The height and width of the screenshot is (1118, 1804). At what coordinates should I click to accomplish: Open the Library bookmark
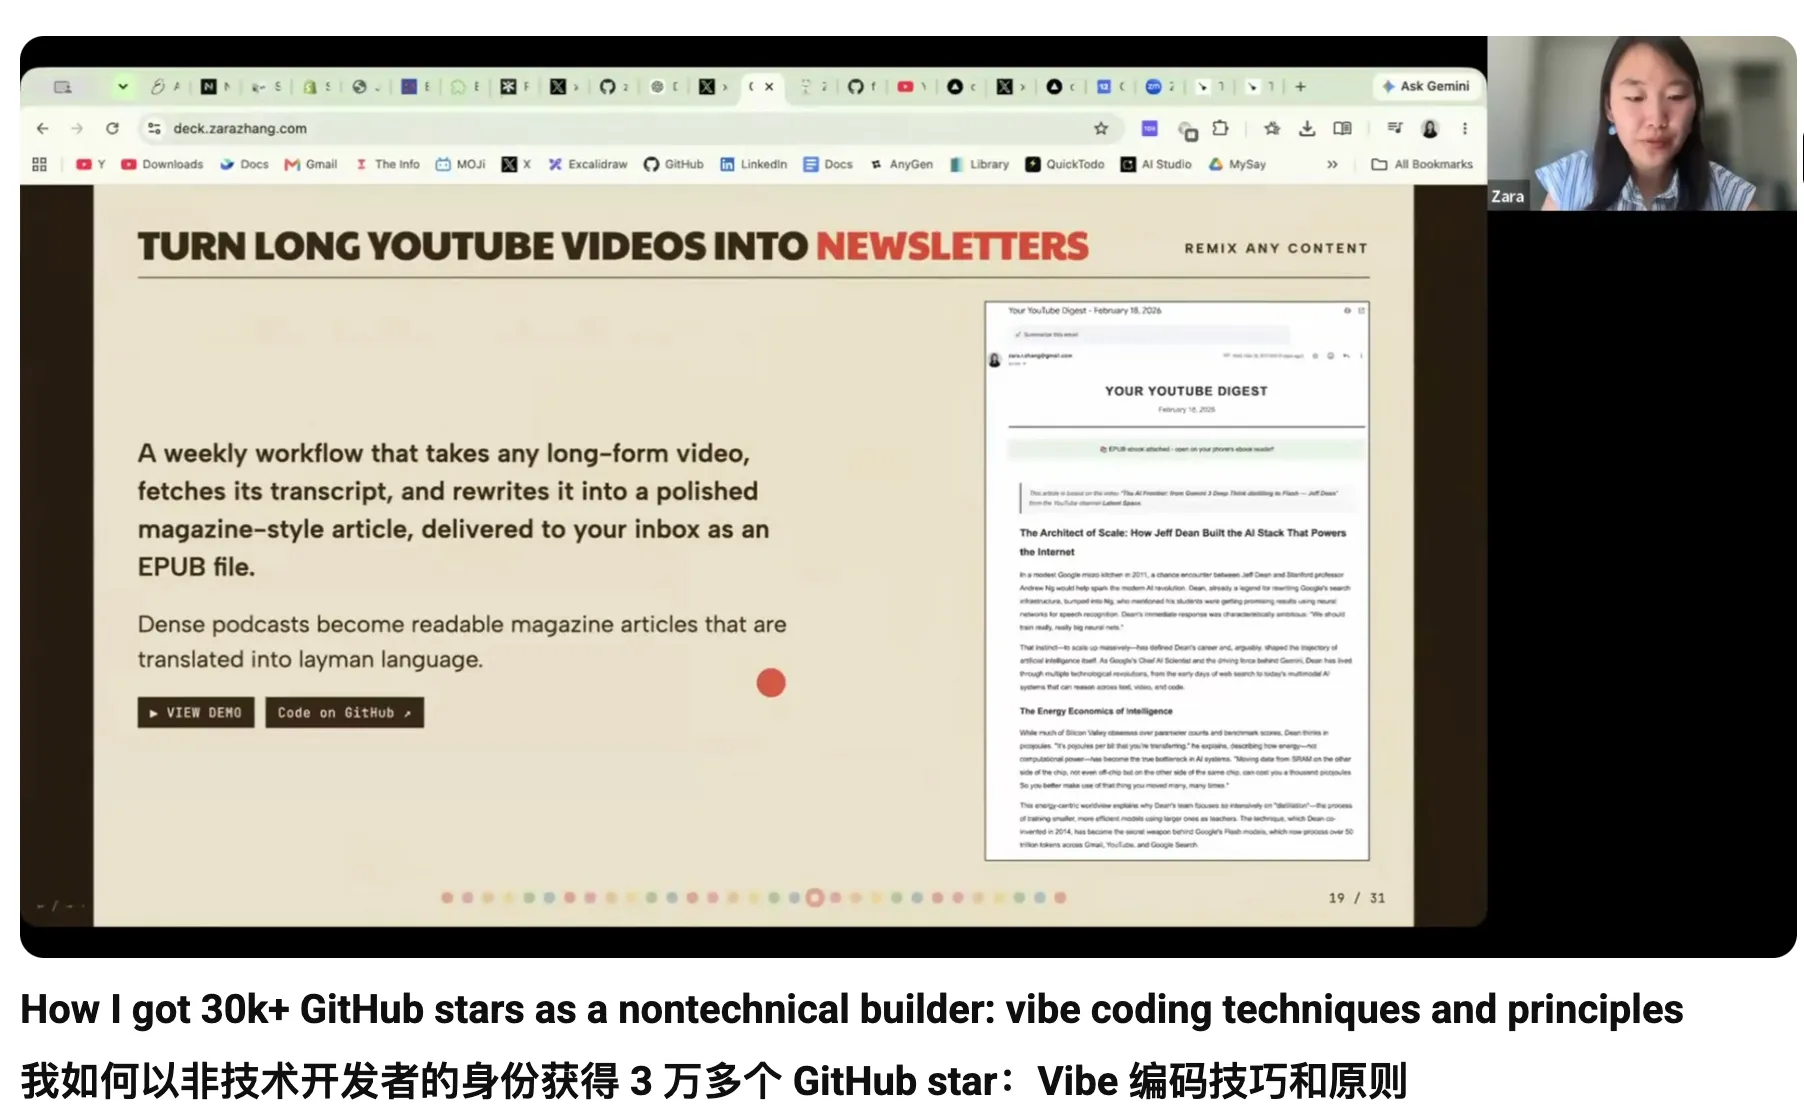pos(980,164)
